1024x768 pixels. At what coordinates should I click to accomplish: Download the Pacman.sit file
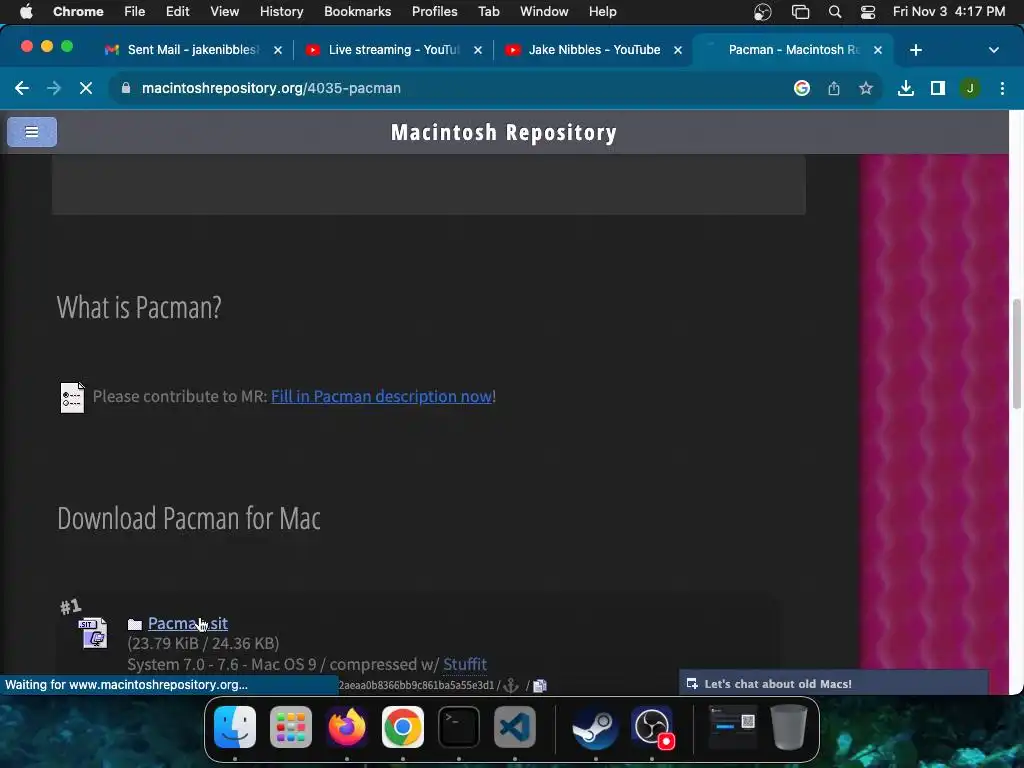click(x=187, y=624)
